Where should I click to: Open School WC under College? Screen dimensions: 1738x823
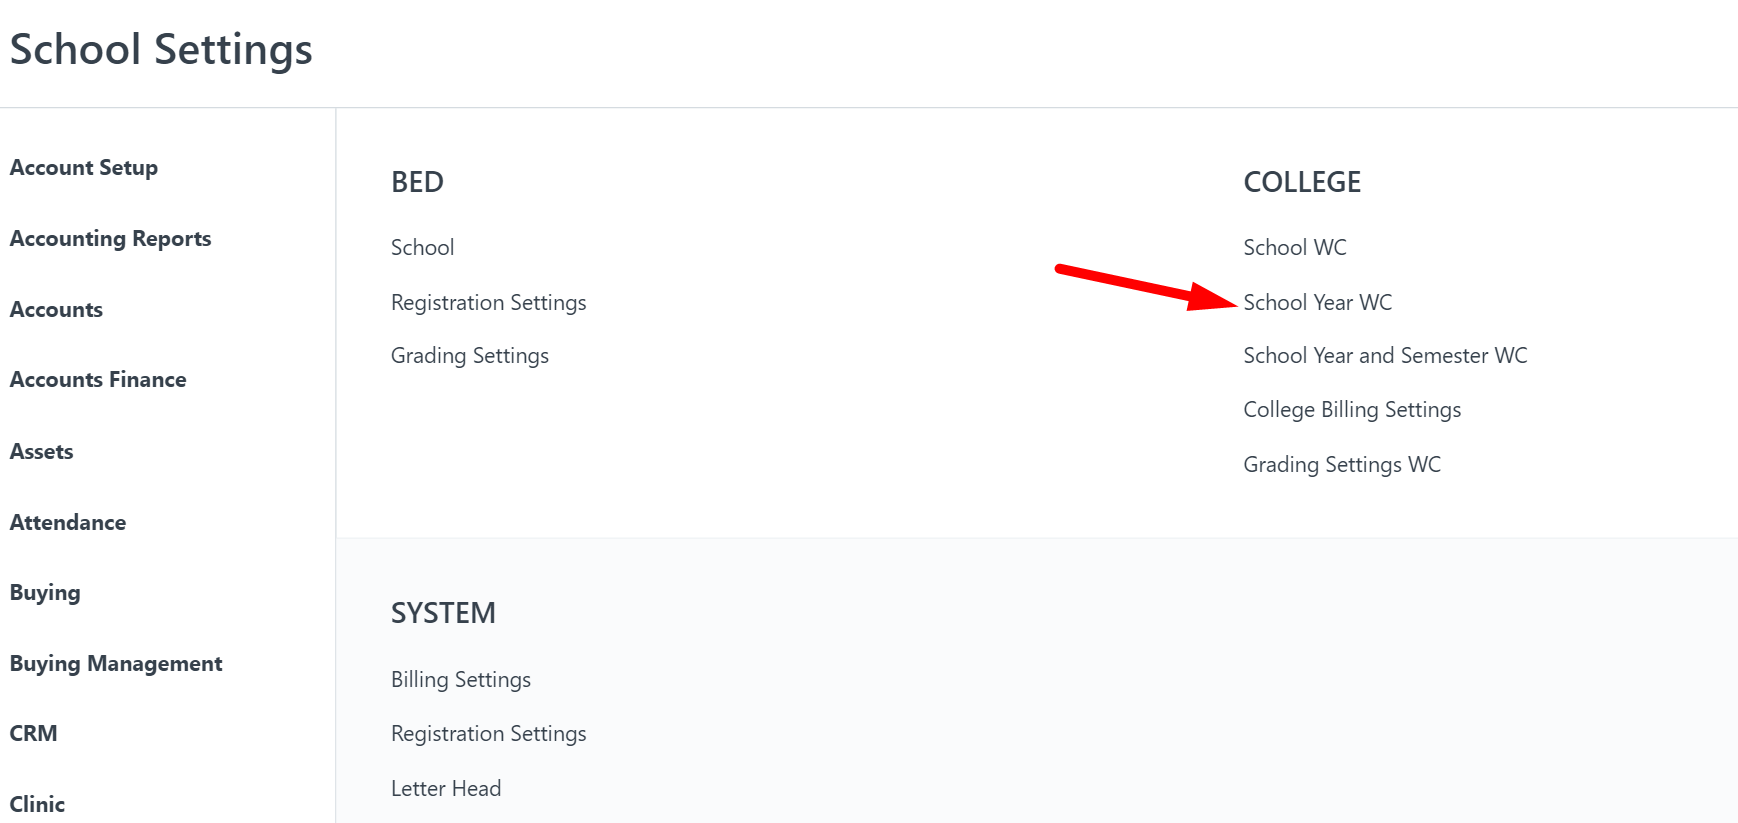(1294, 247)
